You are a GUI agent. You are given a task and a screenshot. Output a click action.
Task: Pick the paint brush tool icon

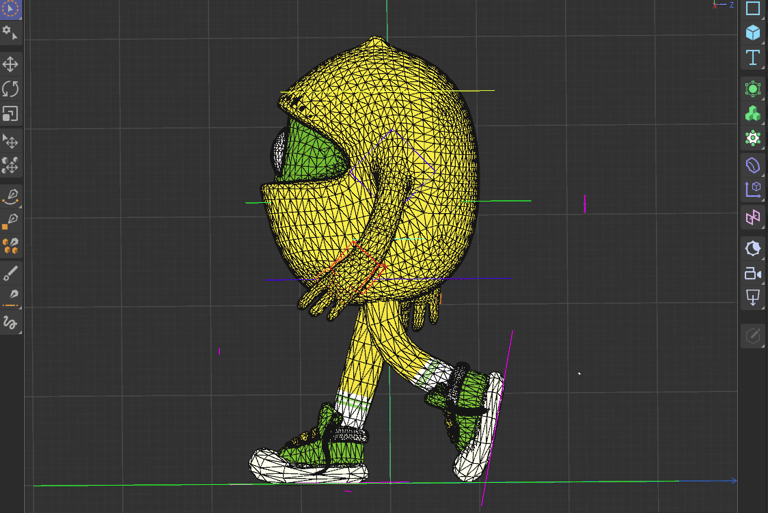point(10,273)
